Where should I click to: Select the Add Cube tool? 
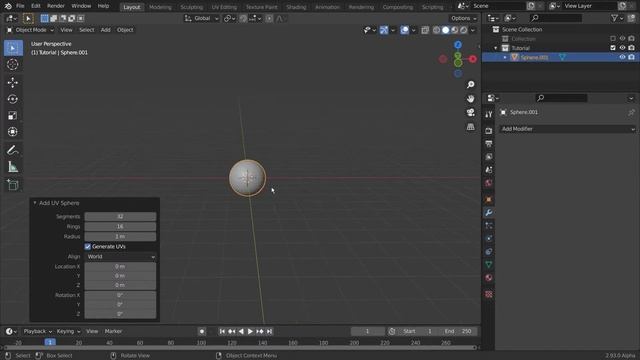coord(13,185)
